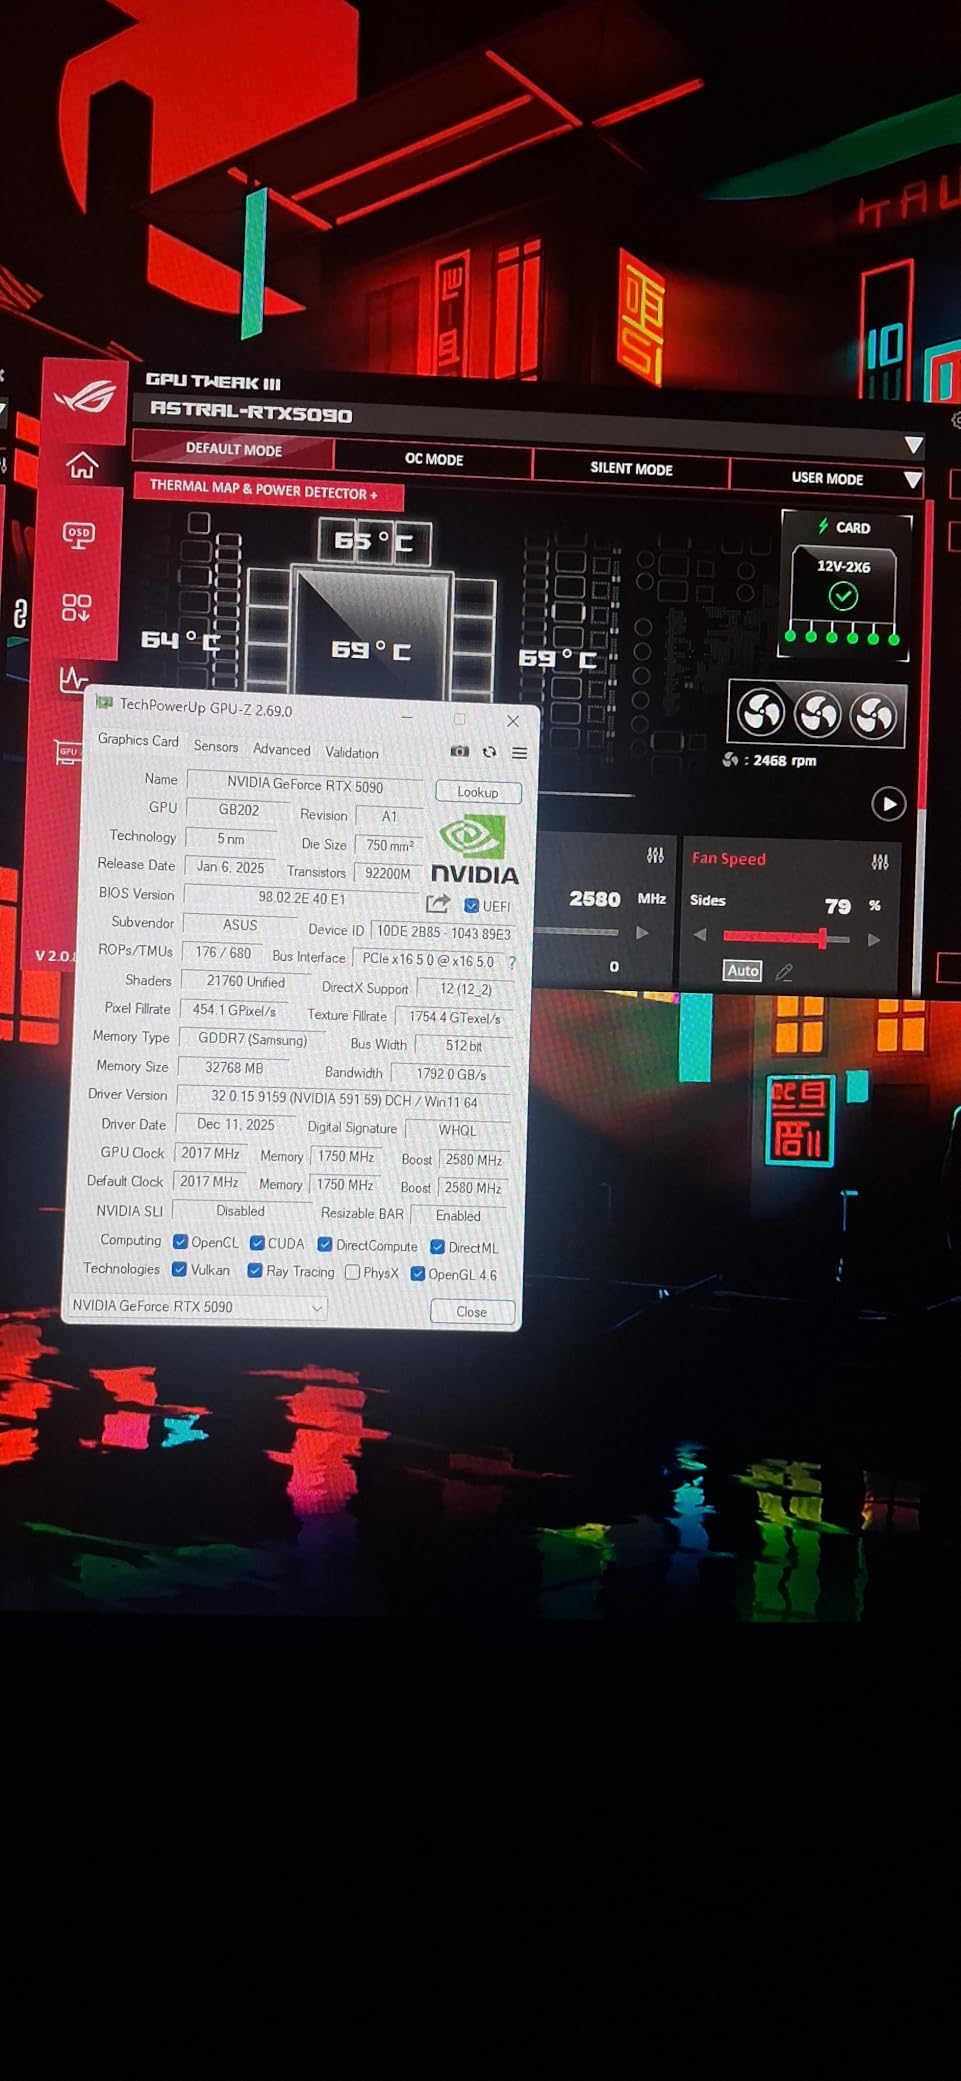The height and width of the screenshot is (2081, 961).
Task: Open the OSD settings sidebar icon
Action: pyautogui.click(x=78, y=535)
